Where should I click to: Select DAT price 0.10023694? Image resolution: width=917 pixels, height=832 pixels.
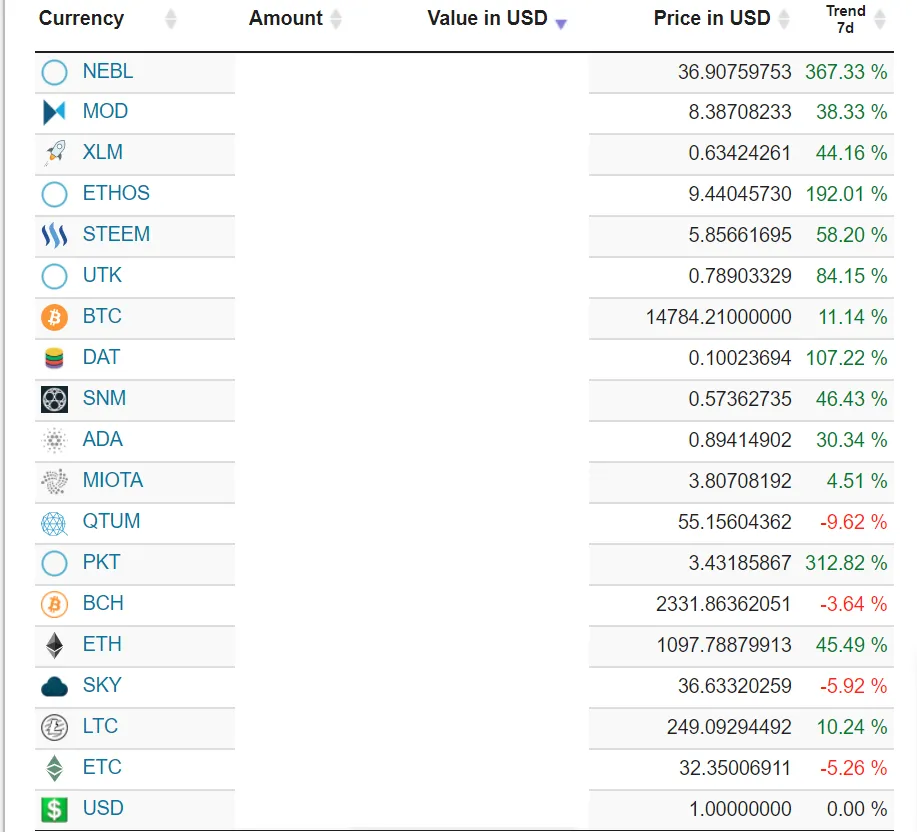(x=740, y=358)
